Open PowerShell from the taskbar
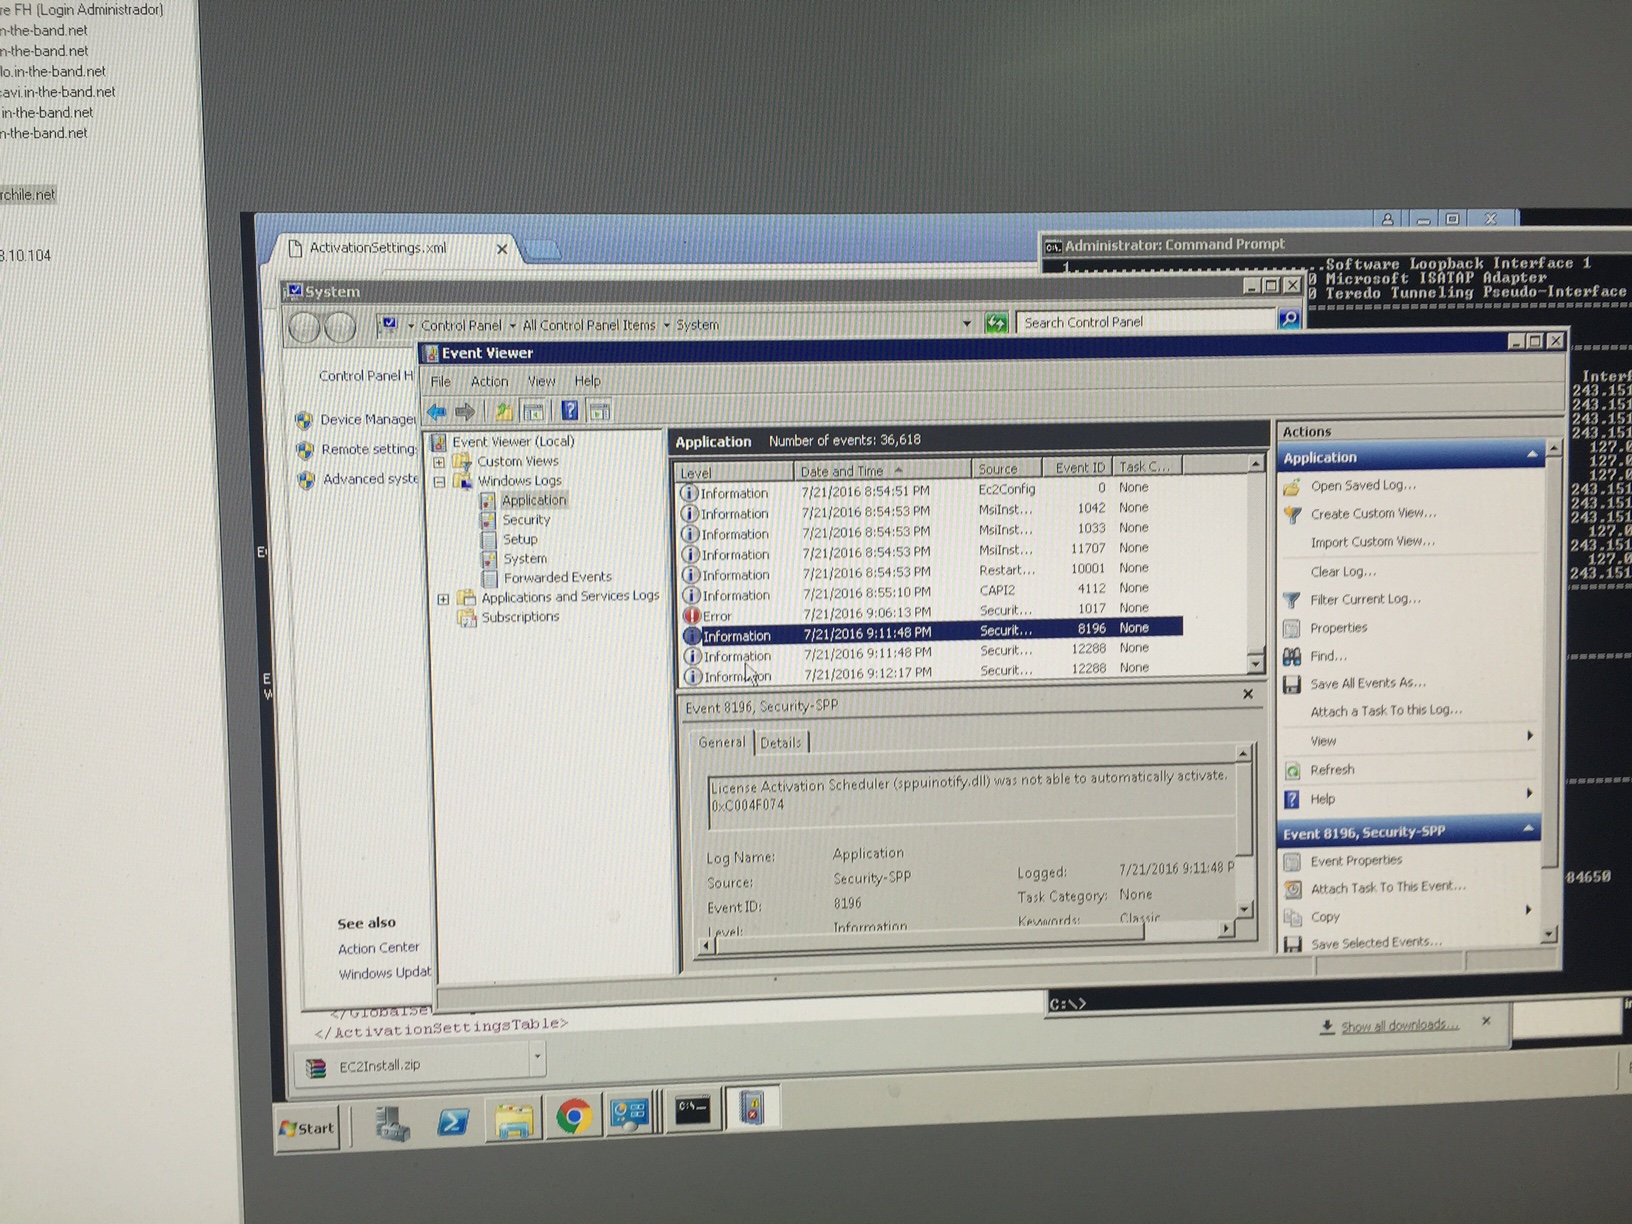 coord(453,1123)
